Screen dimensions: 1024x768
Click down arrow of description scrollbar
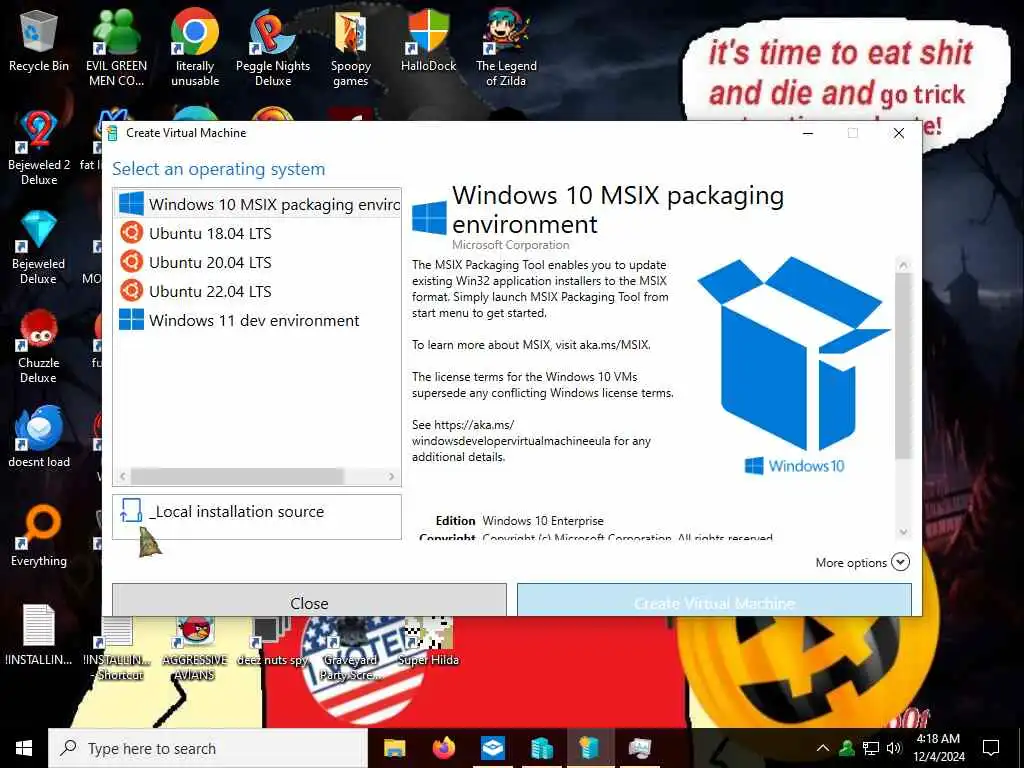point(903,532)
